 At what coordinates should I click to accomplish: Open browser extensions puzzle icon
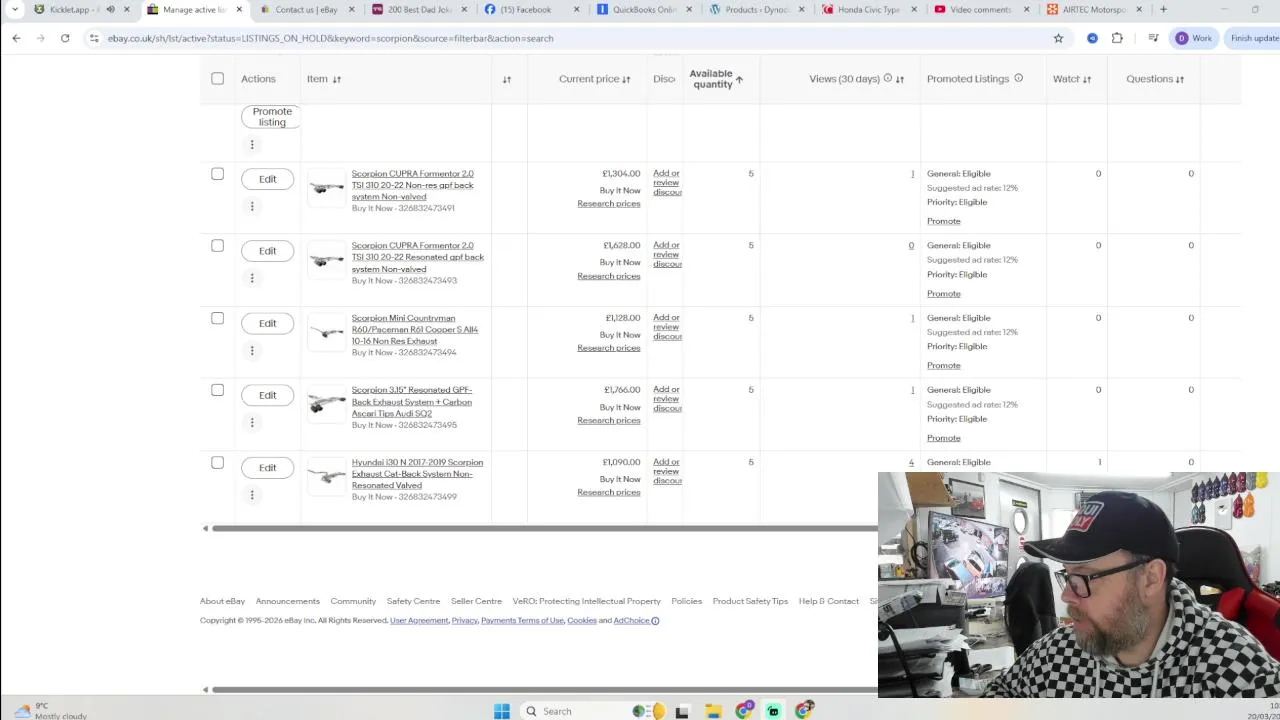click(1117, 38)
